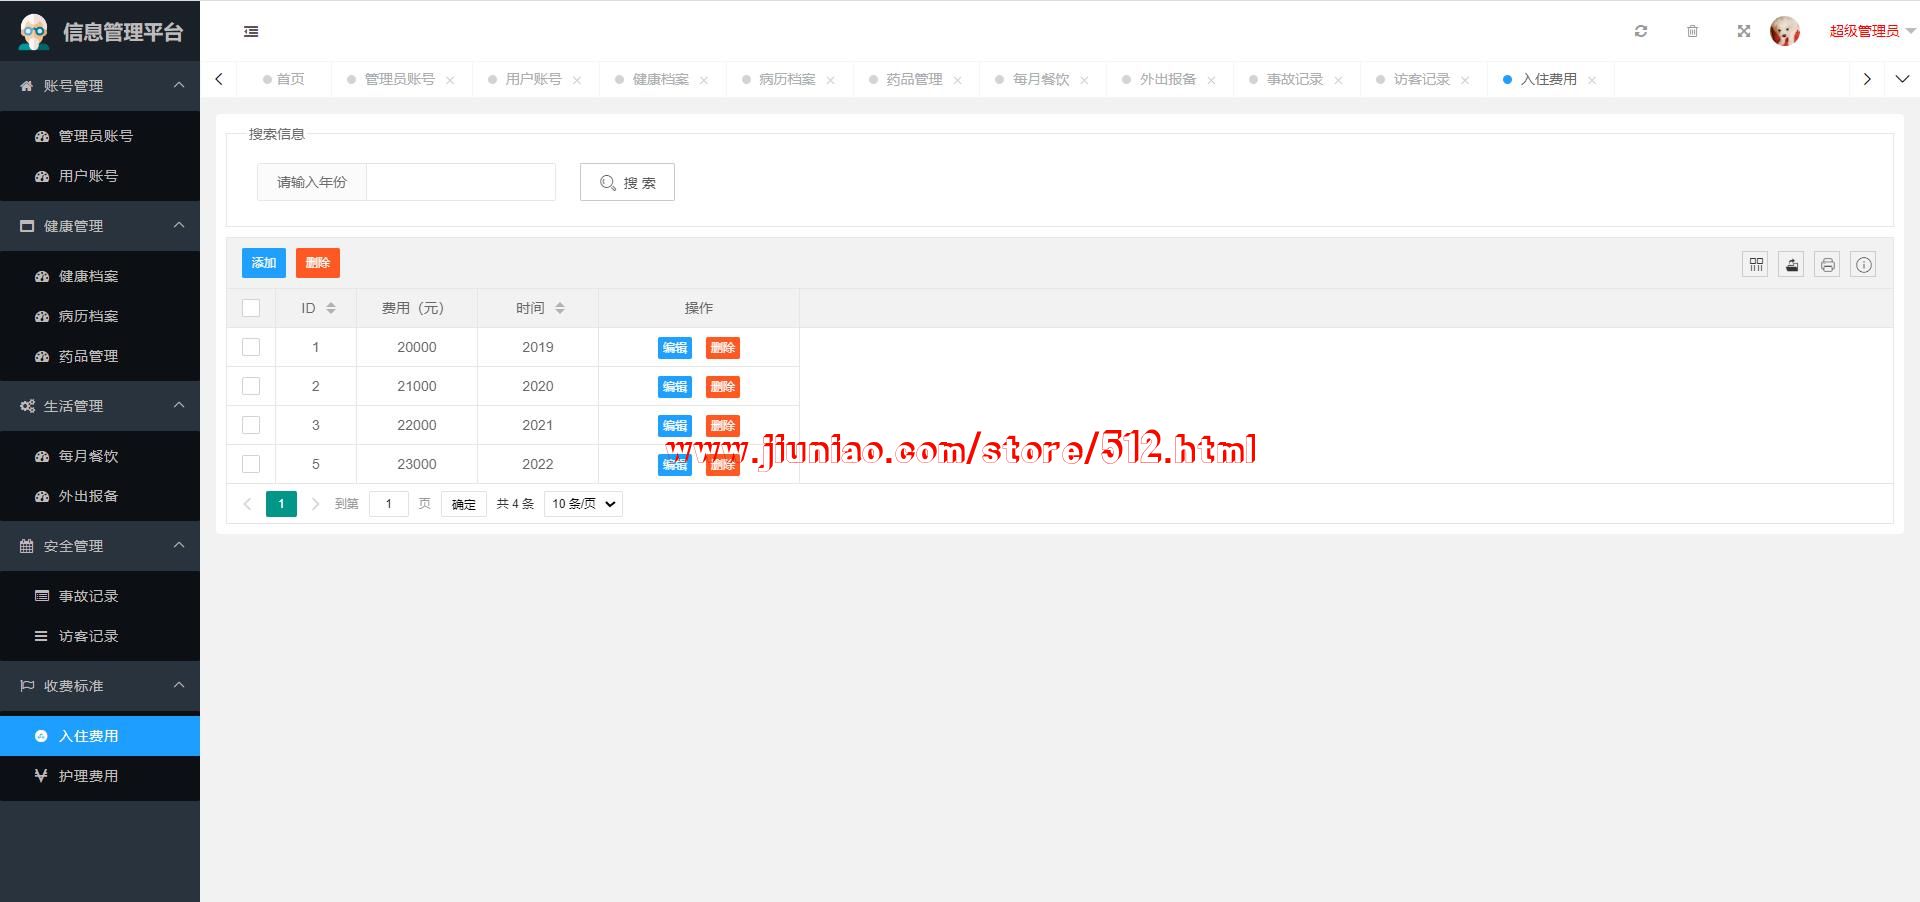Viewport: 1920px width, 902px height.
Task: Switch to the 管理员账号 tab
Action: tap(400, 79)
